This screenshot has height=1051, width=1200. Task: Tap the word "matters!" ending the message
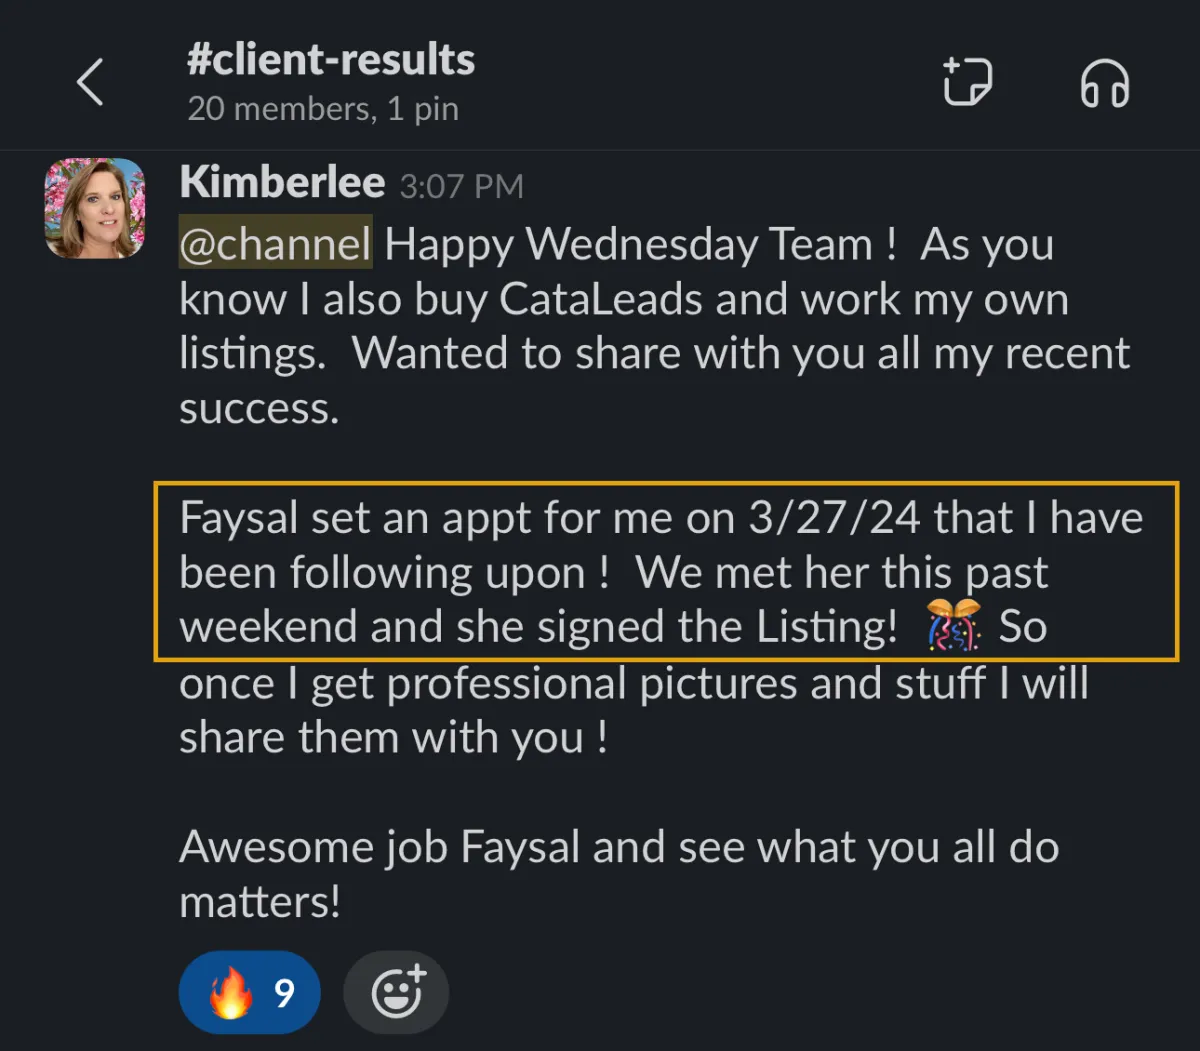click(x=260, y=902)
